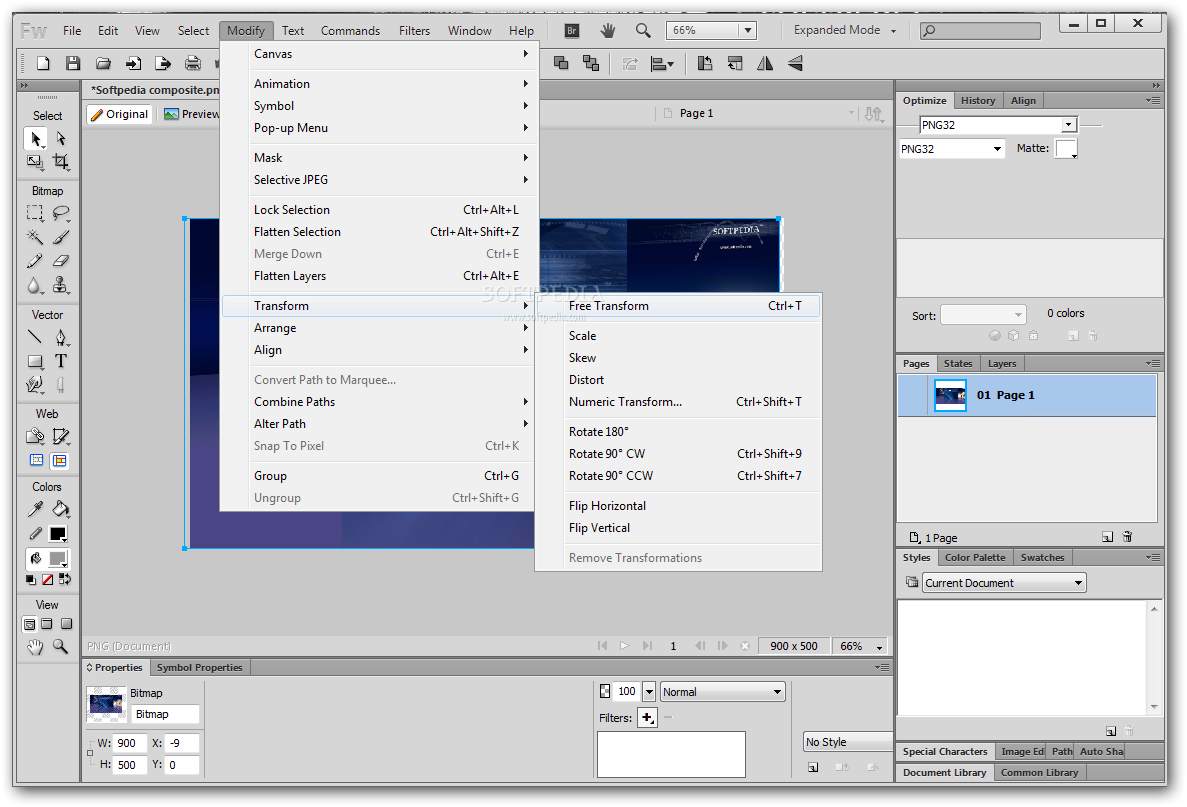Click the stroke color black swatch
The image size is (1187, 807).
(58, 534)
